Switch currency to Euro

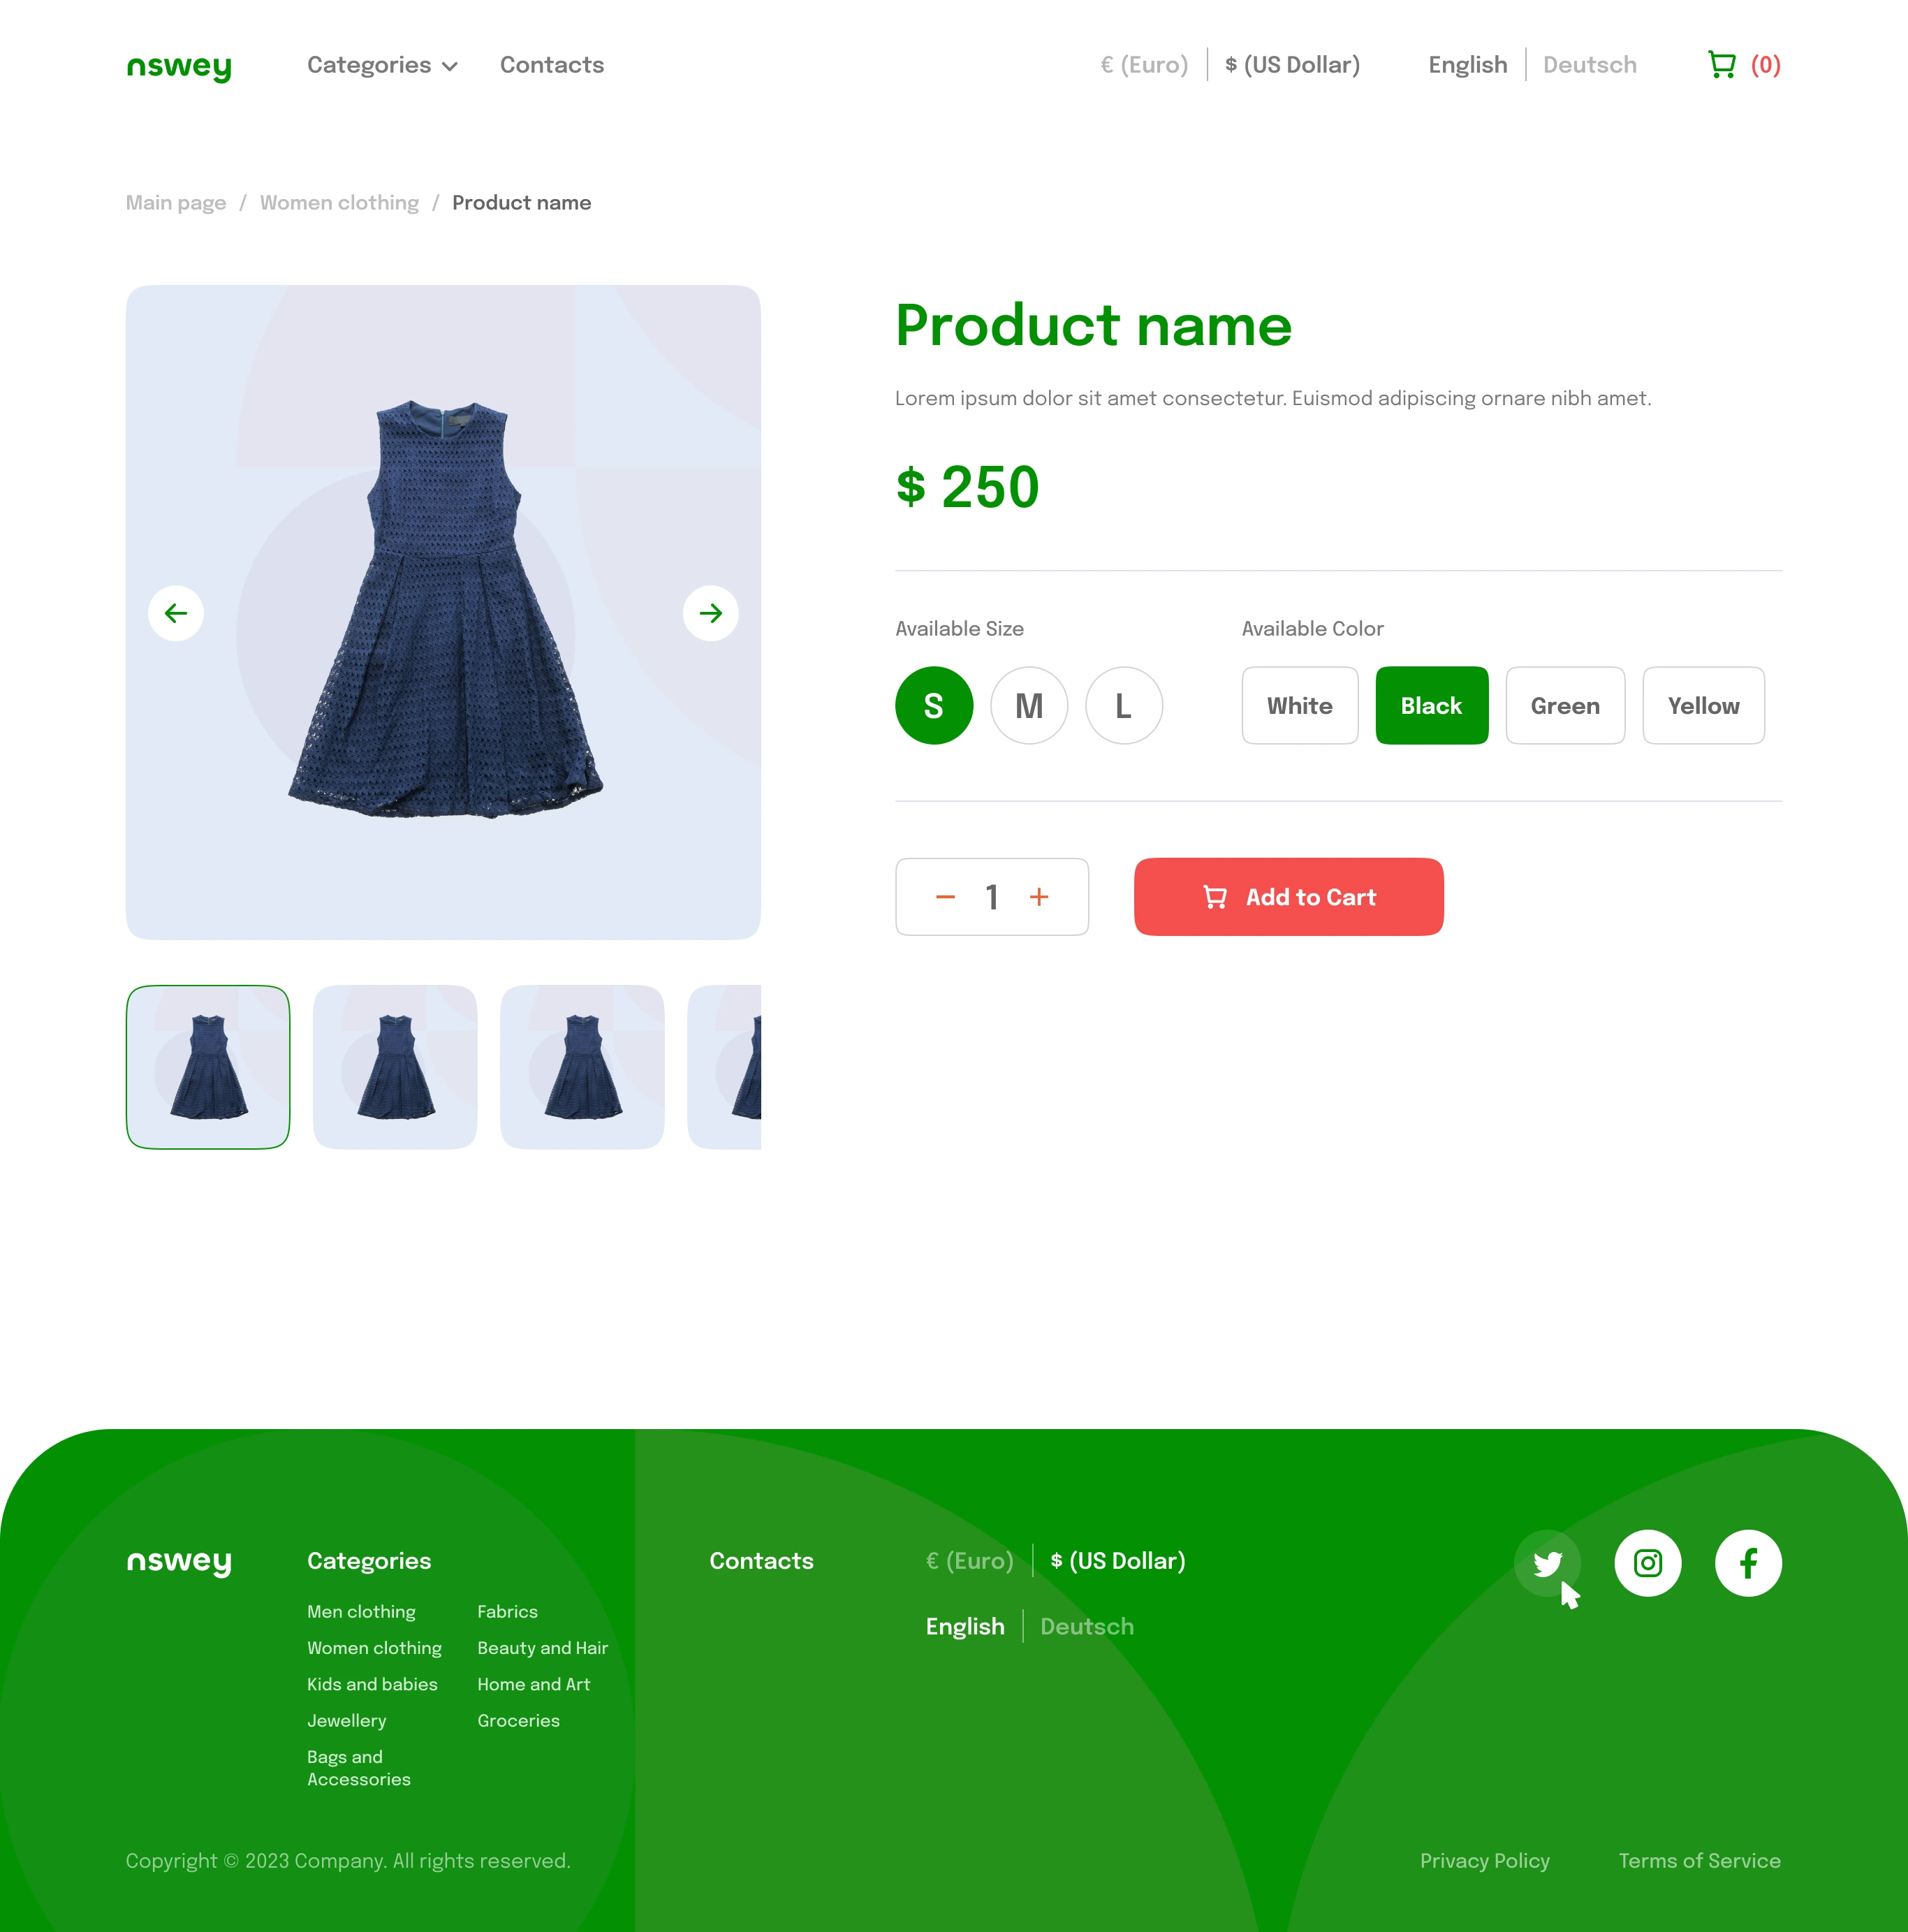[x=1143, y=65]
